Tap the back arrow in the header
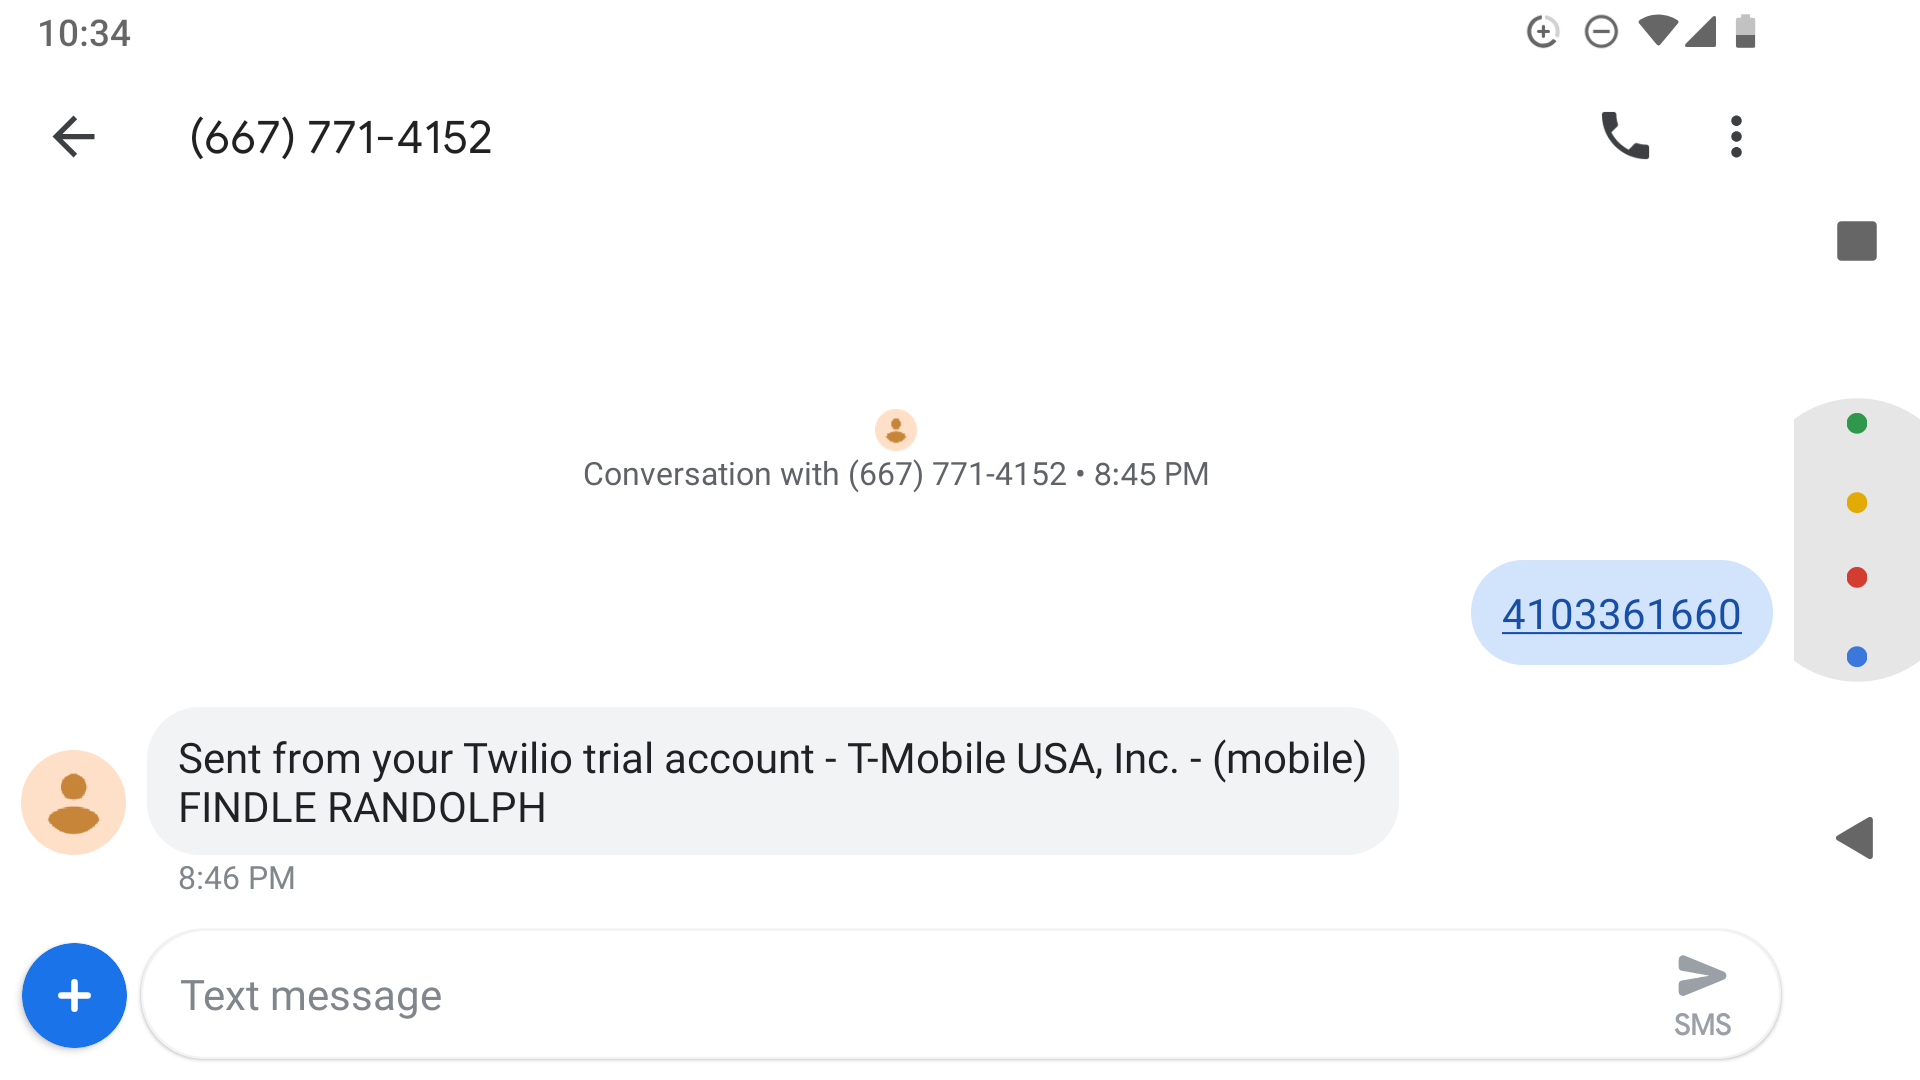 click(74, 137)
